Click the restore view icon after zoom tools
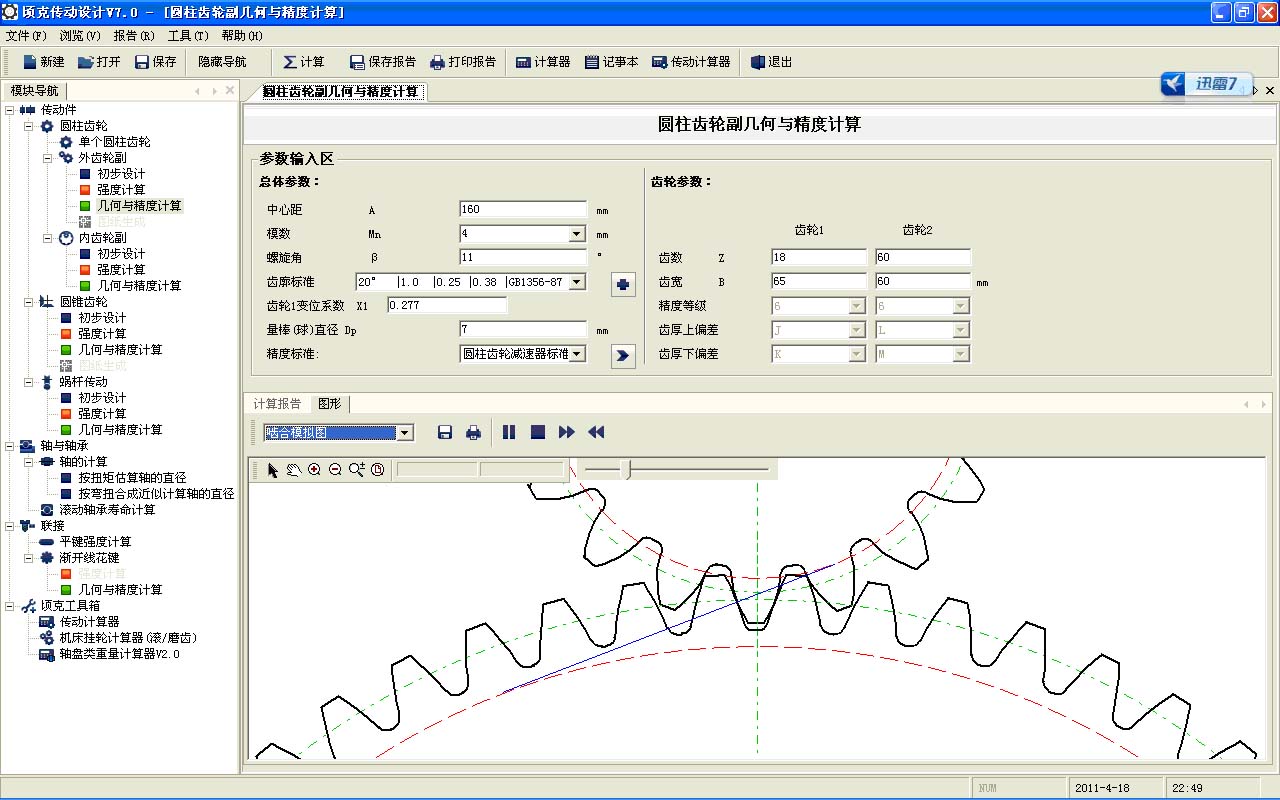Viewport: 1280px width, 800px height. point(377,470)
